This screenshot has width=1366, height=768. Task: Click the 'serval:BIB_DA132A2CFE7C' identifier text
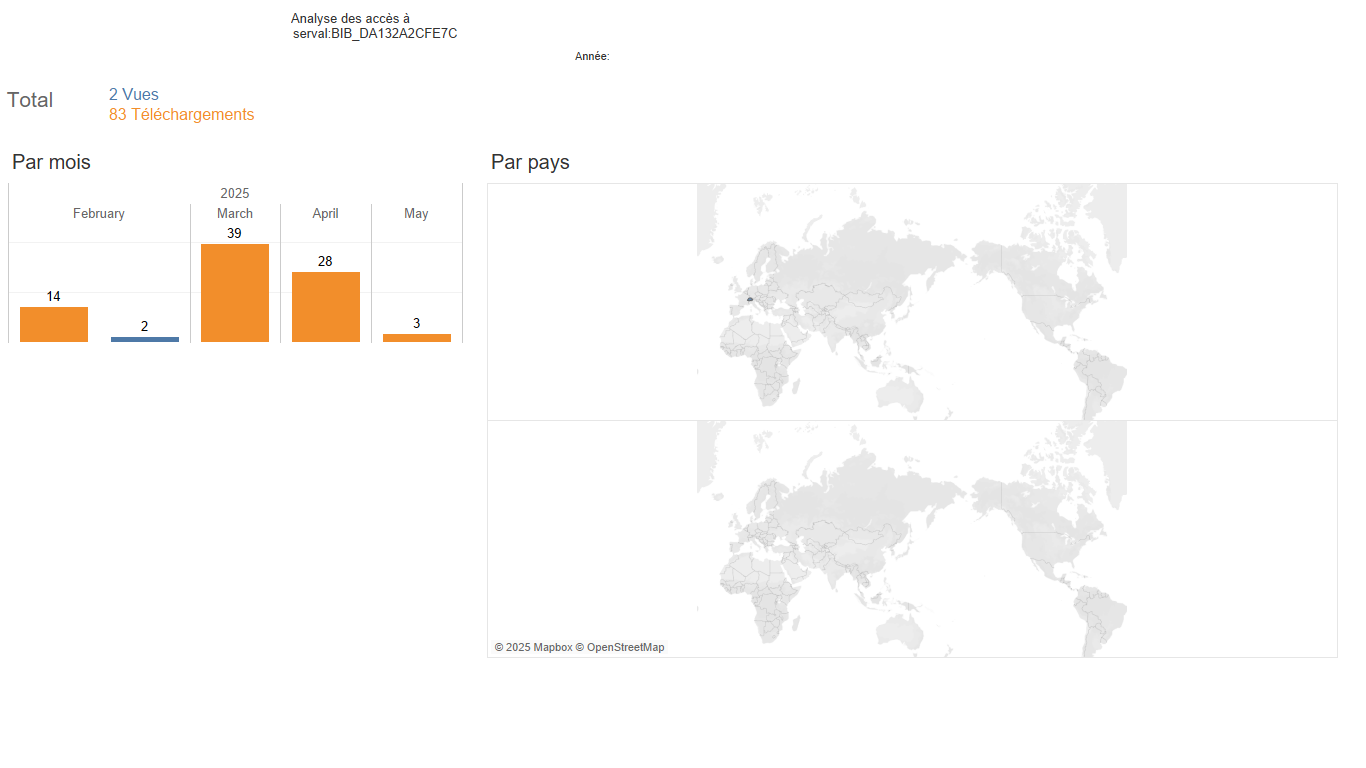click(x=375, y=34)
